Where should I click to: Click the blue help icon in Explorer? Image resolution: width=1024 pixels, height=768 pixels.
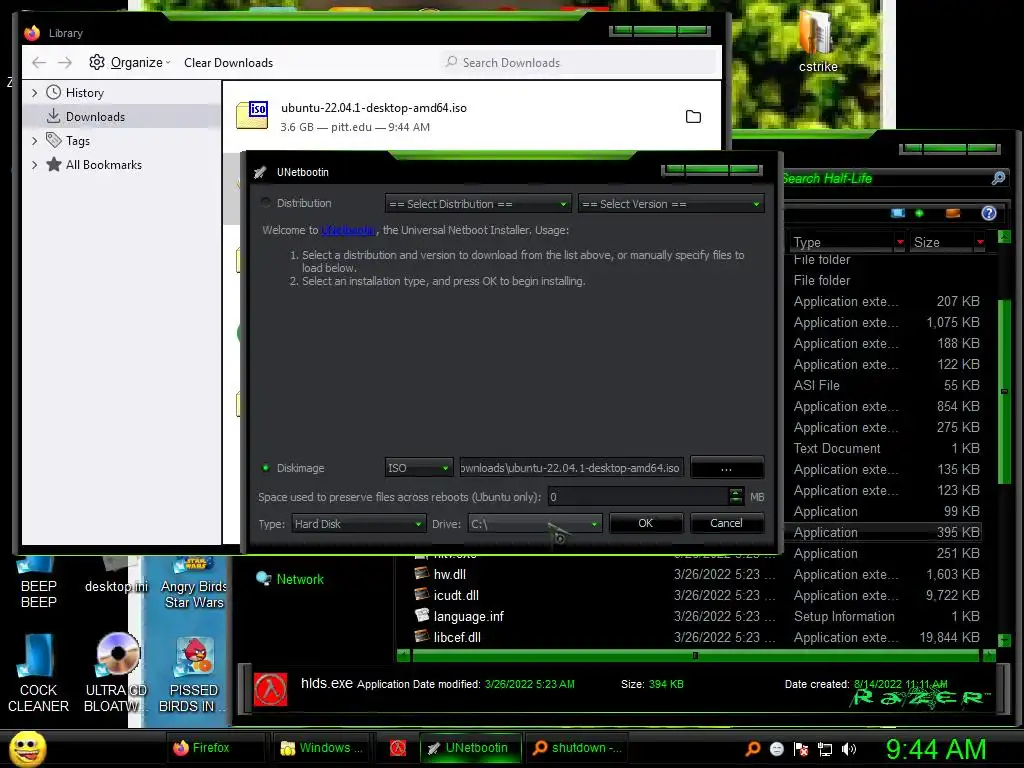989,213
